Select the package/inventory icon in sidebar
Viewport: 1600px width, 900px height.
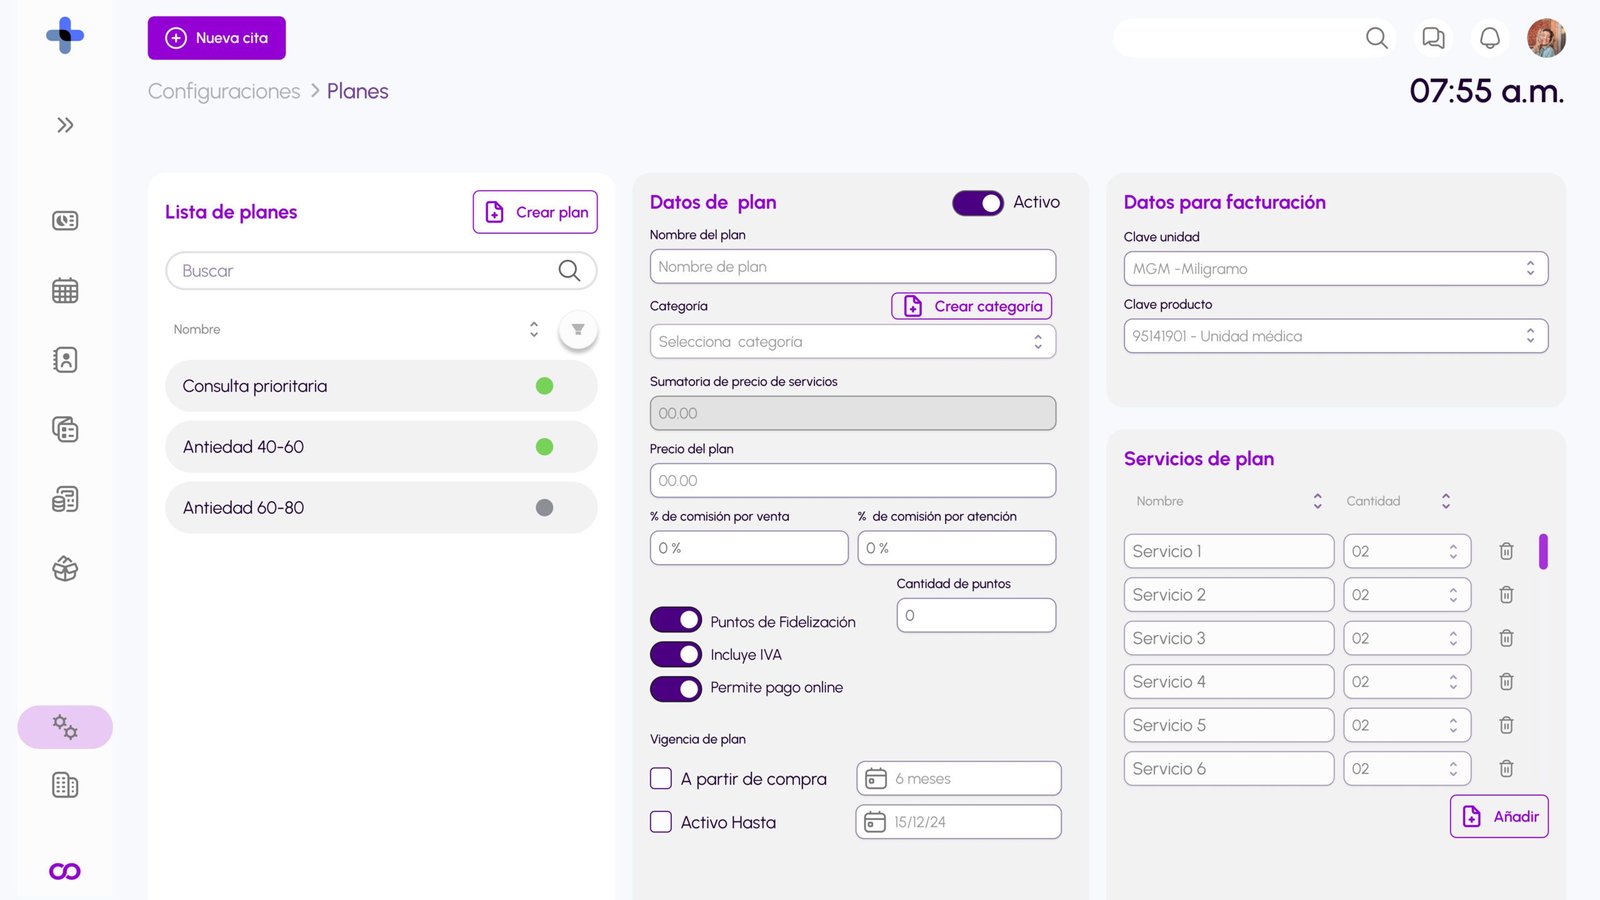pos(64,568)
